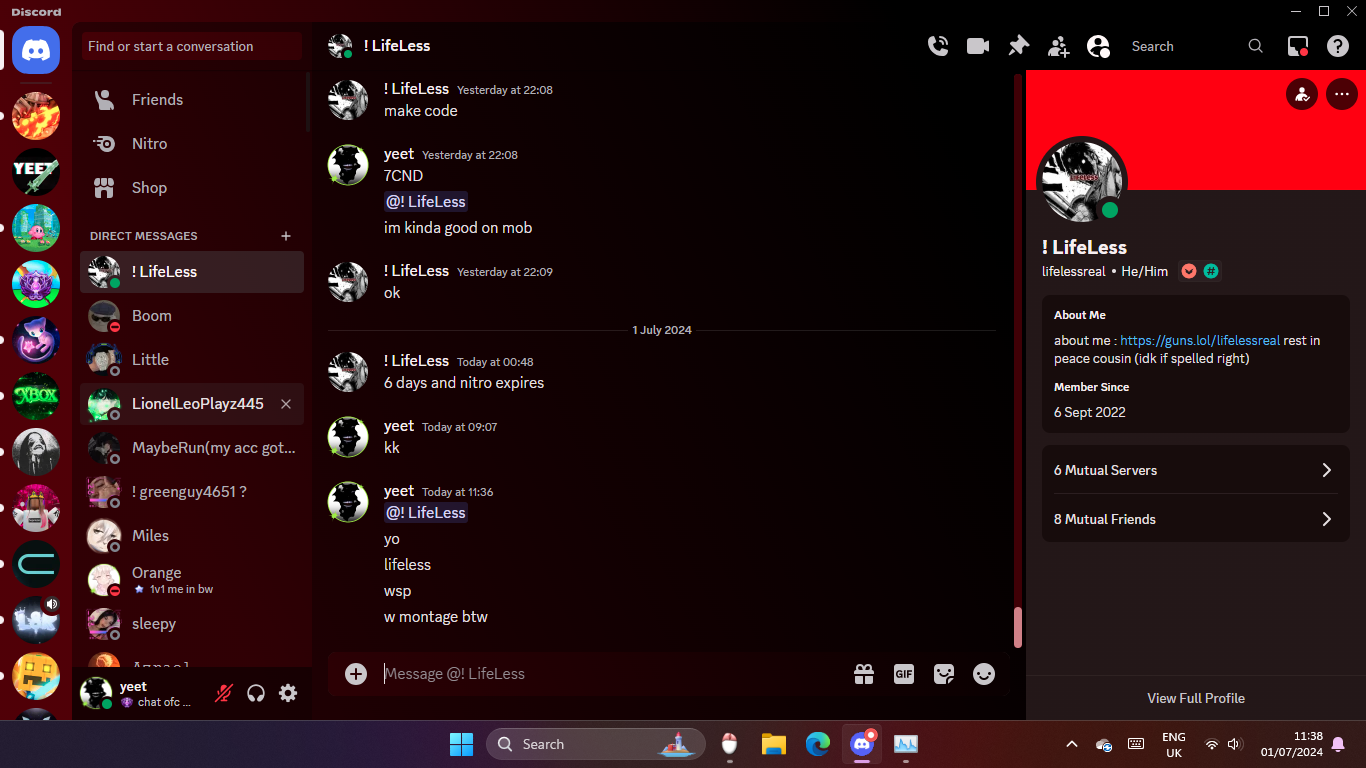Click the 6 Sept 2022 member since date
This screenshot has height=768, width=1366.
[x=1090, y=412]
